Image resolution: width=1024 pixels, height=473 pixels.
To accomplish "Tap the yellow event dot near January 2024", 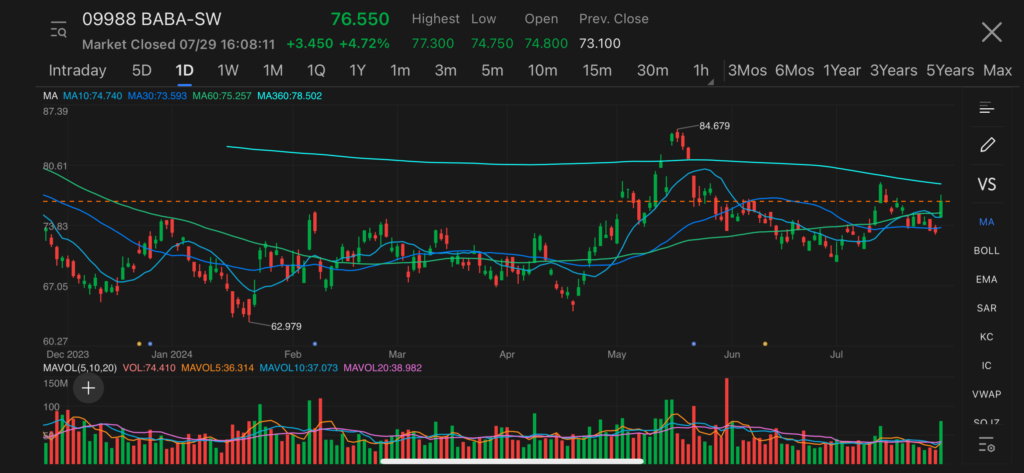I will pyautogui.click(x=139, y=343).
